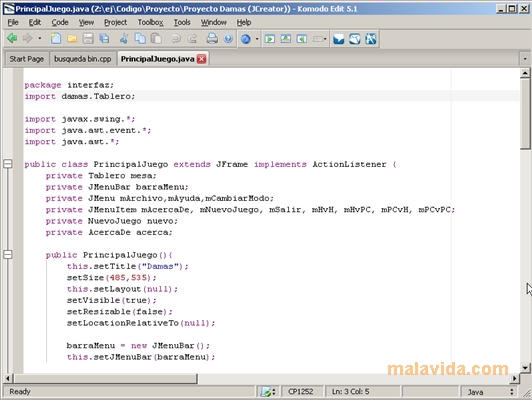Click the Forward navigation arrow
This screenshot has width=532, height=400.
coord(27,38)
